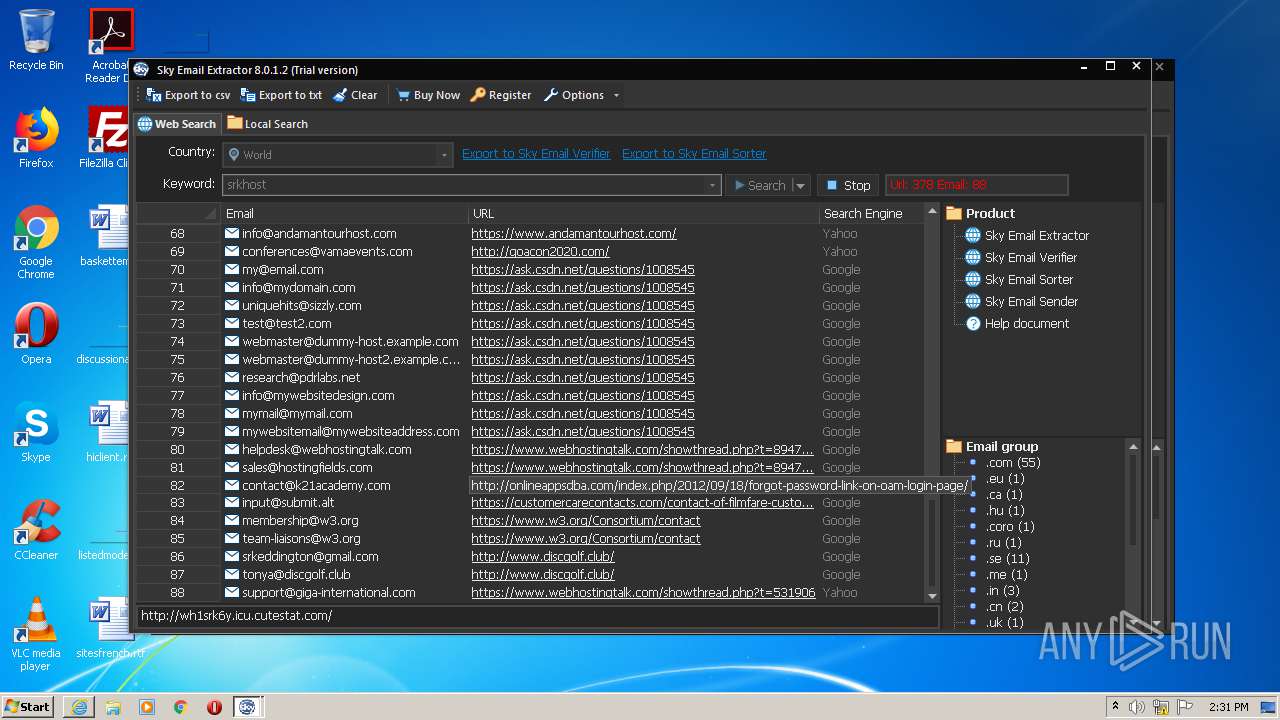Open Internet Explorer from the taskbar

pos(79,707)
